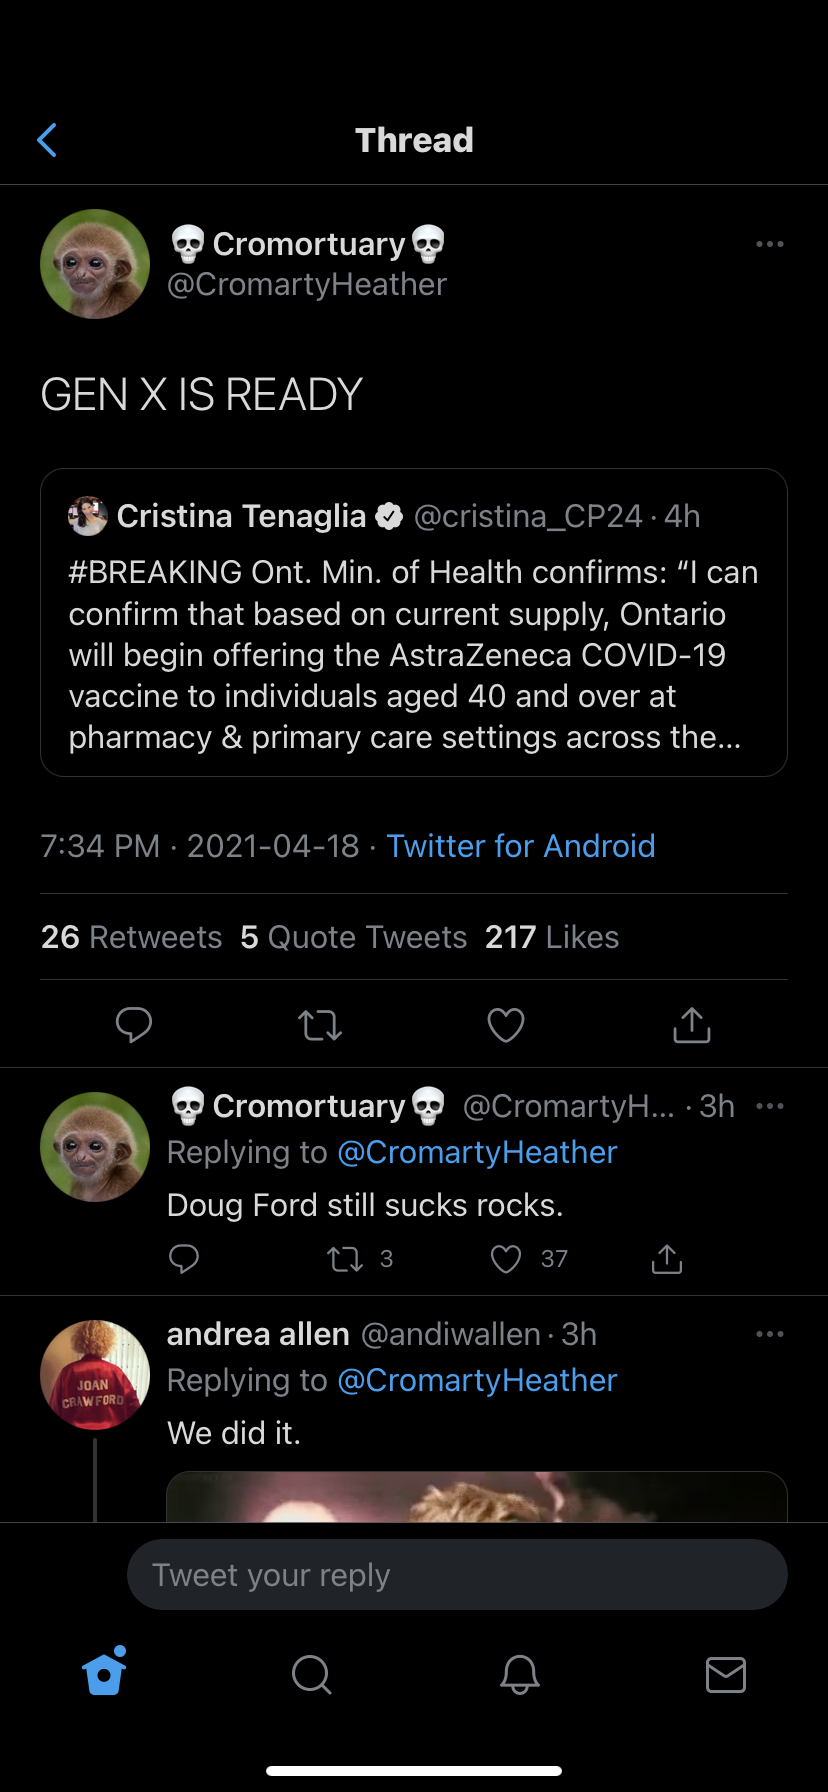The image size is (828, 1792).
Task: View the 217 Likes list
Action: click(551, 937)
